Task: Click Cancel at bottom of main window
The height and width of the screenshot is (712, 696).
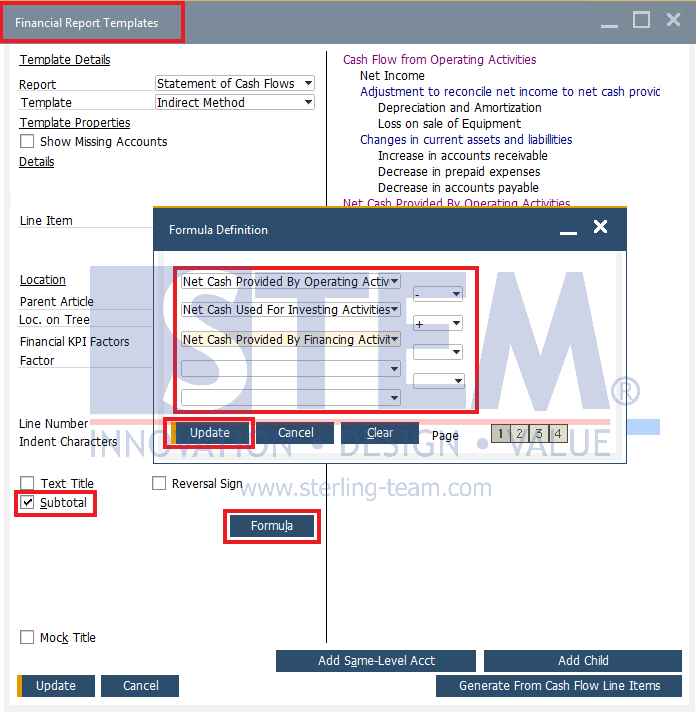Action: [x=140, y=686]
